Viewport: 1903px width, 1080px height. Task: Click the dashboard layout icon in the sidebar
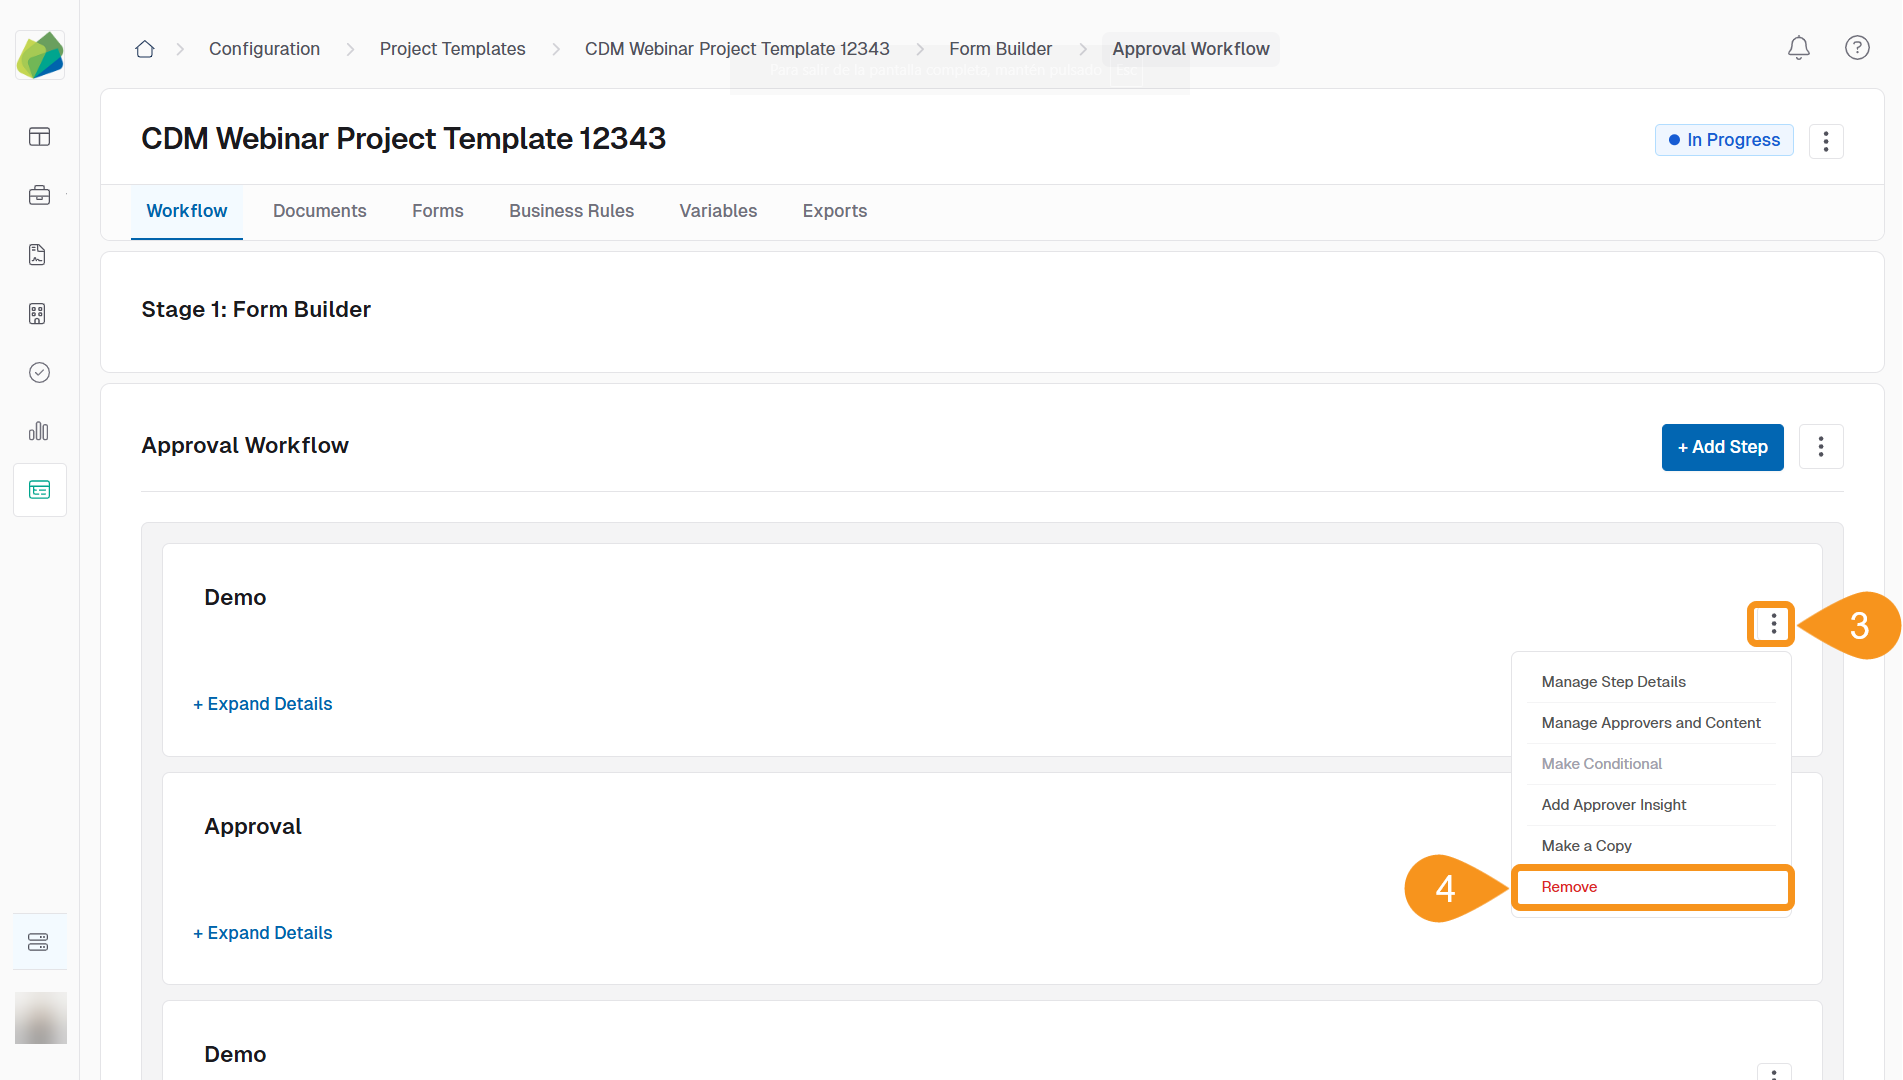tap(39, 137)
